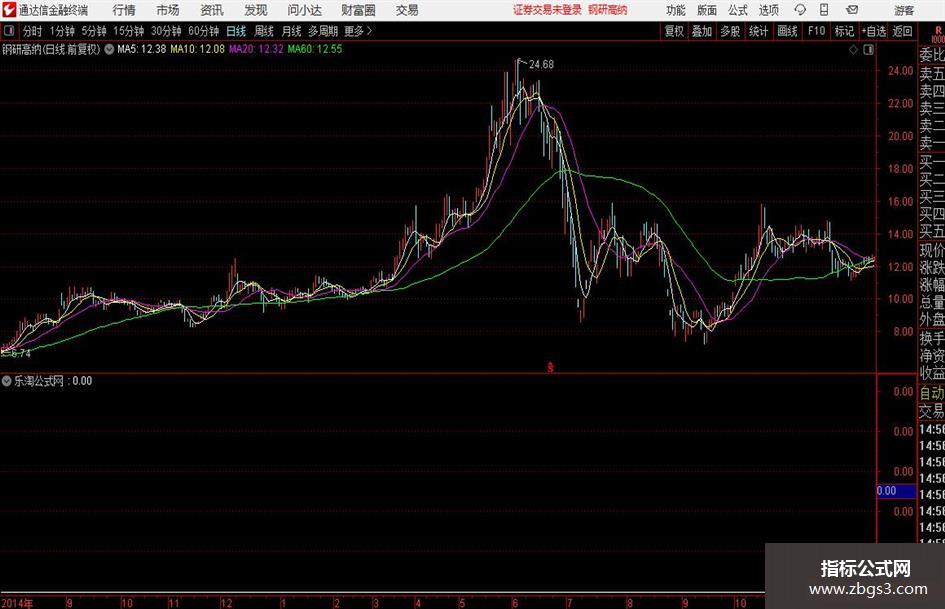Click the 自动 button in right panel
Screen dimensions: 945x609
932,393
